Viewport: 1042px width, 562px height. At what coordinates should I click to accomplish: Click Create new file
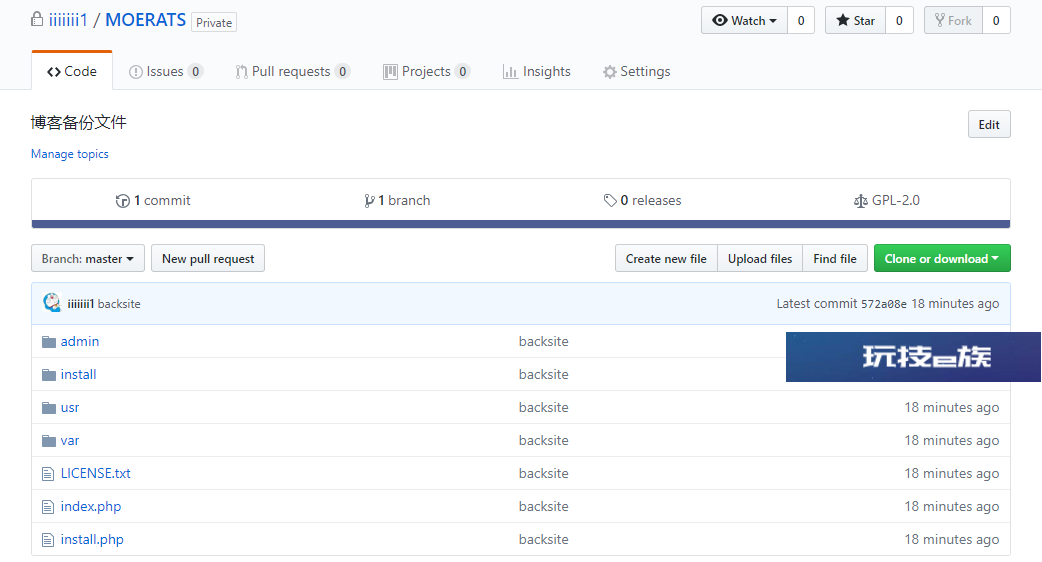click(x=666, y=258)
